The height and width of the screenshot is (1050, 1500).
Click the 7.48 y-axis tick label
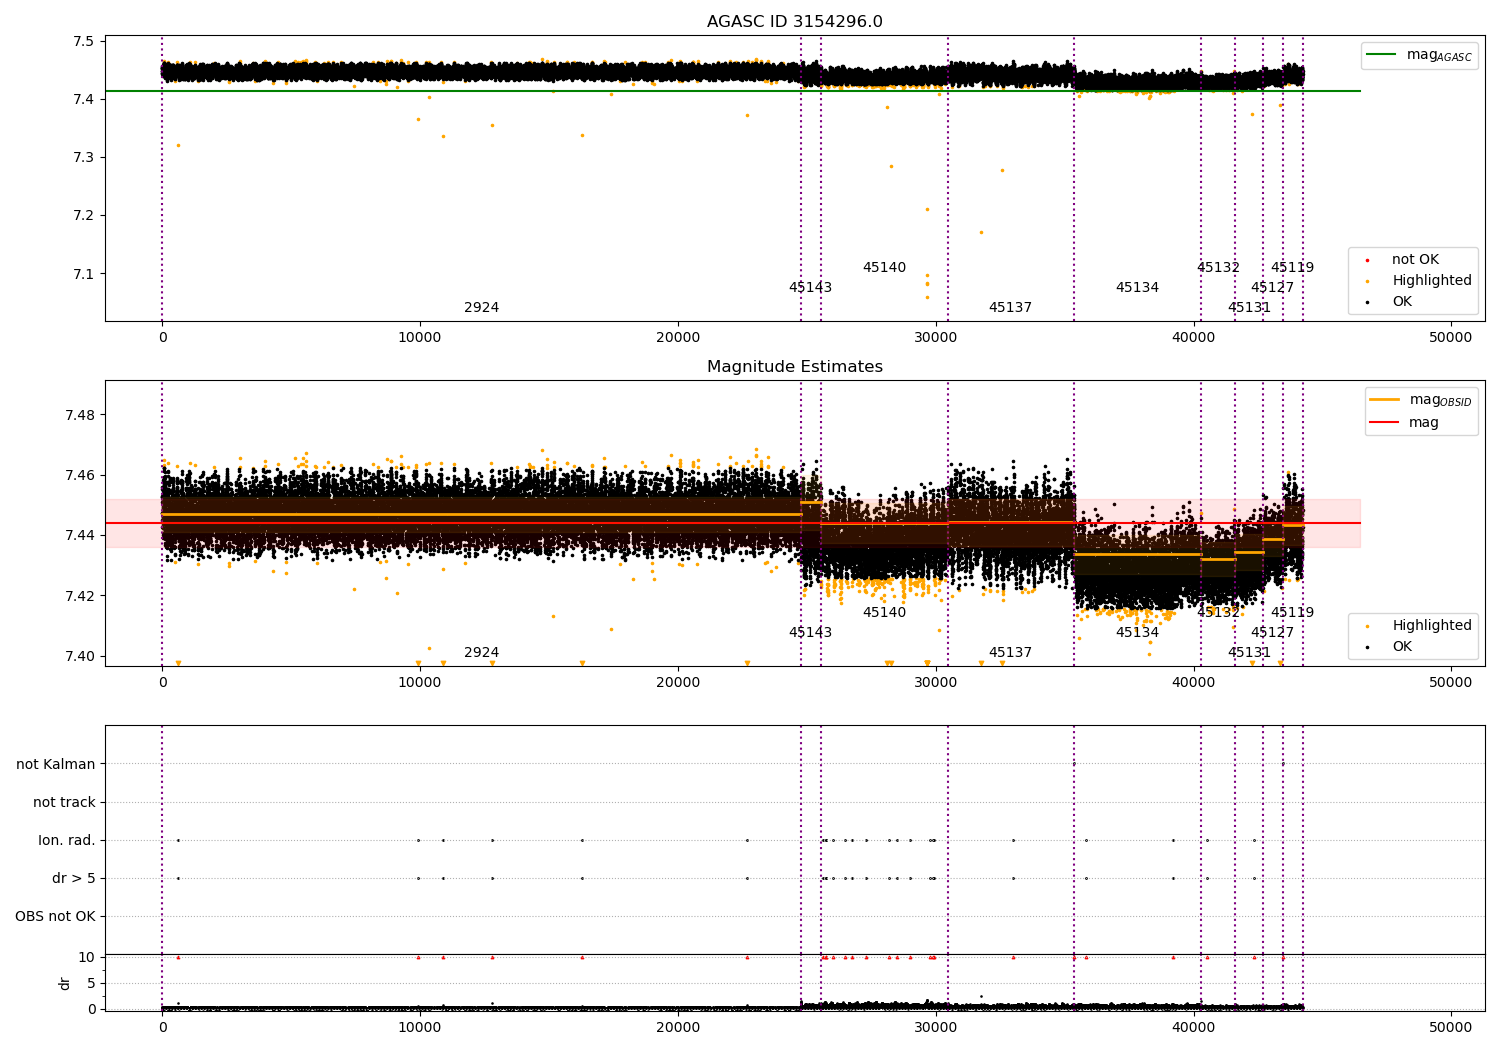pyautogui.click(x=79, y=415)
